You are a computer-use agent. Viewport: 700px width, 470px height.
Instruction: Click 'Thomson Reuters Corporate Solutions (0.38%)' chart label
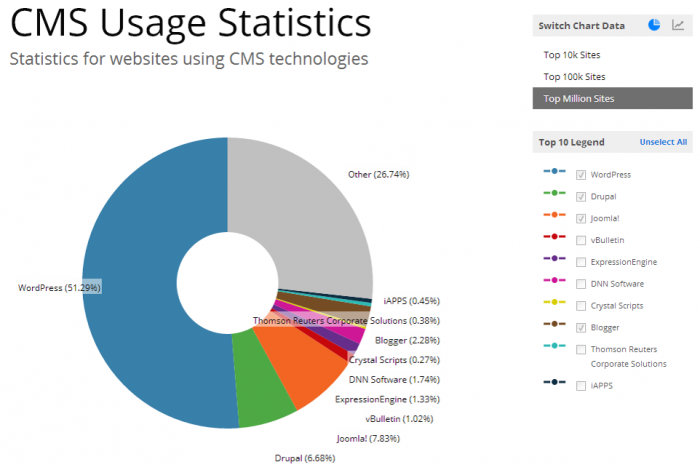[x=346, y=321]
